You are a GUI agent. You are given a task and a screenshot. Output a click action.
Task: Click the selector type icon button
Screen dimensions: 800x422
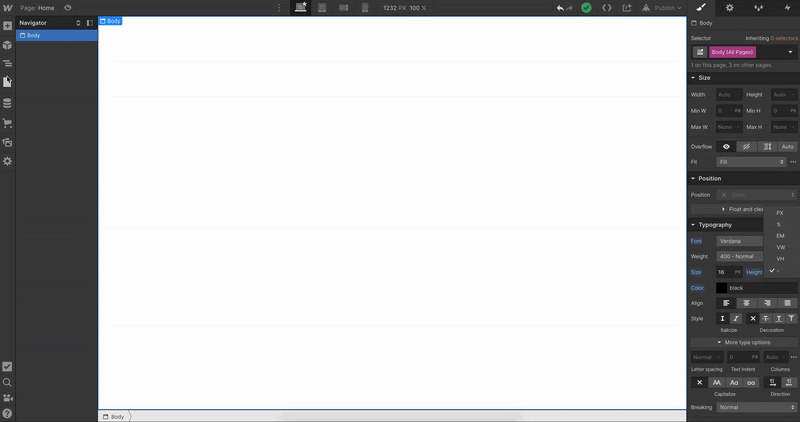pyautogui.click(x=699, y=52)
